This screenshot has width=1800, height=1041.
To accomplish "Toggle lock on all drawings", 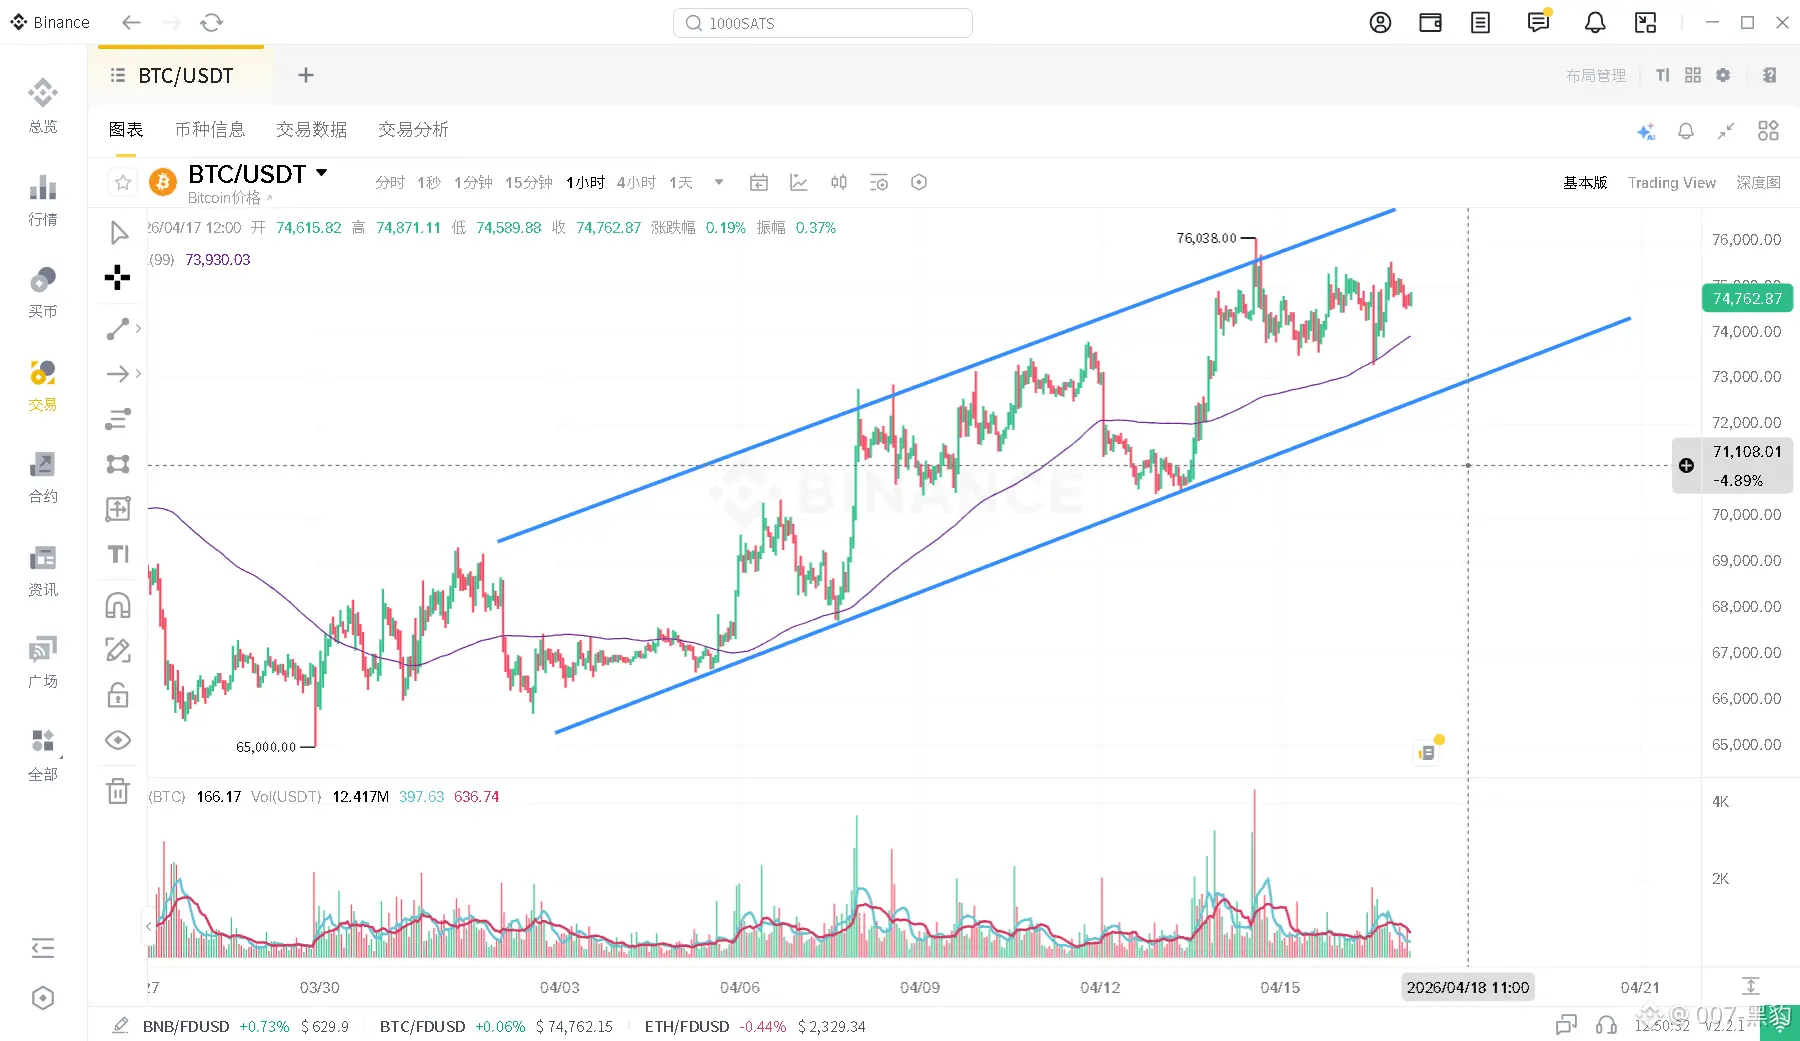I will click(118, 695).
